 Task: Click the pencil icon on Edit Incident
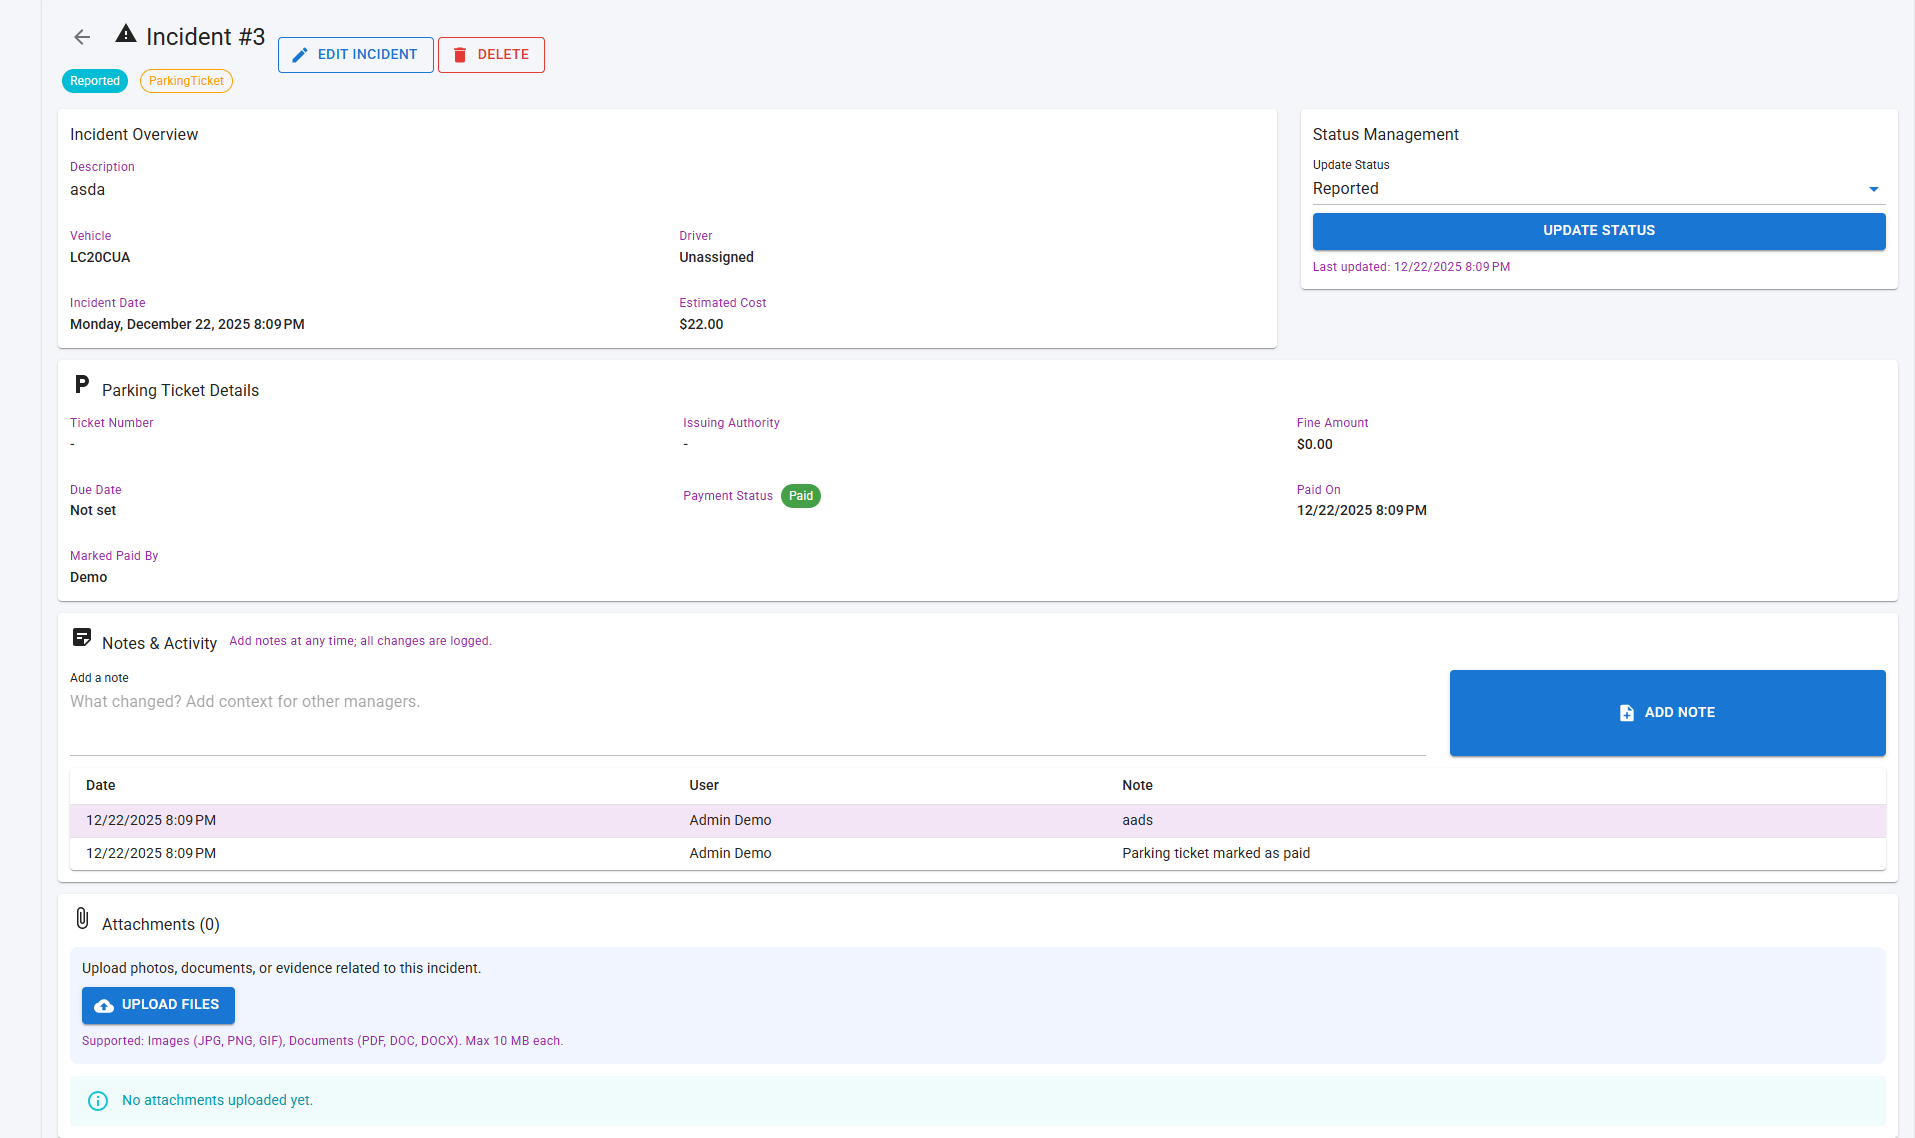click(x=299, y=55)
